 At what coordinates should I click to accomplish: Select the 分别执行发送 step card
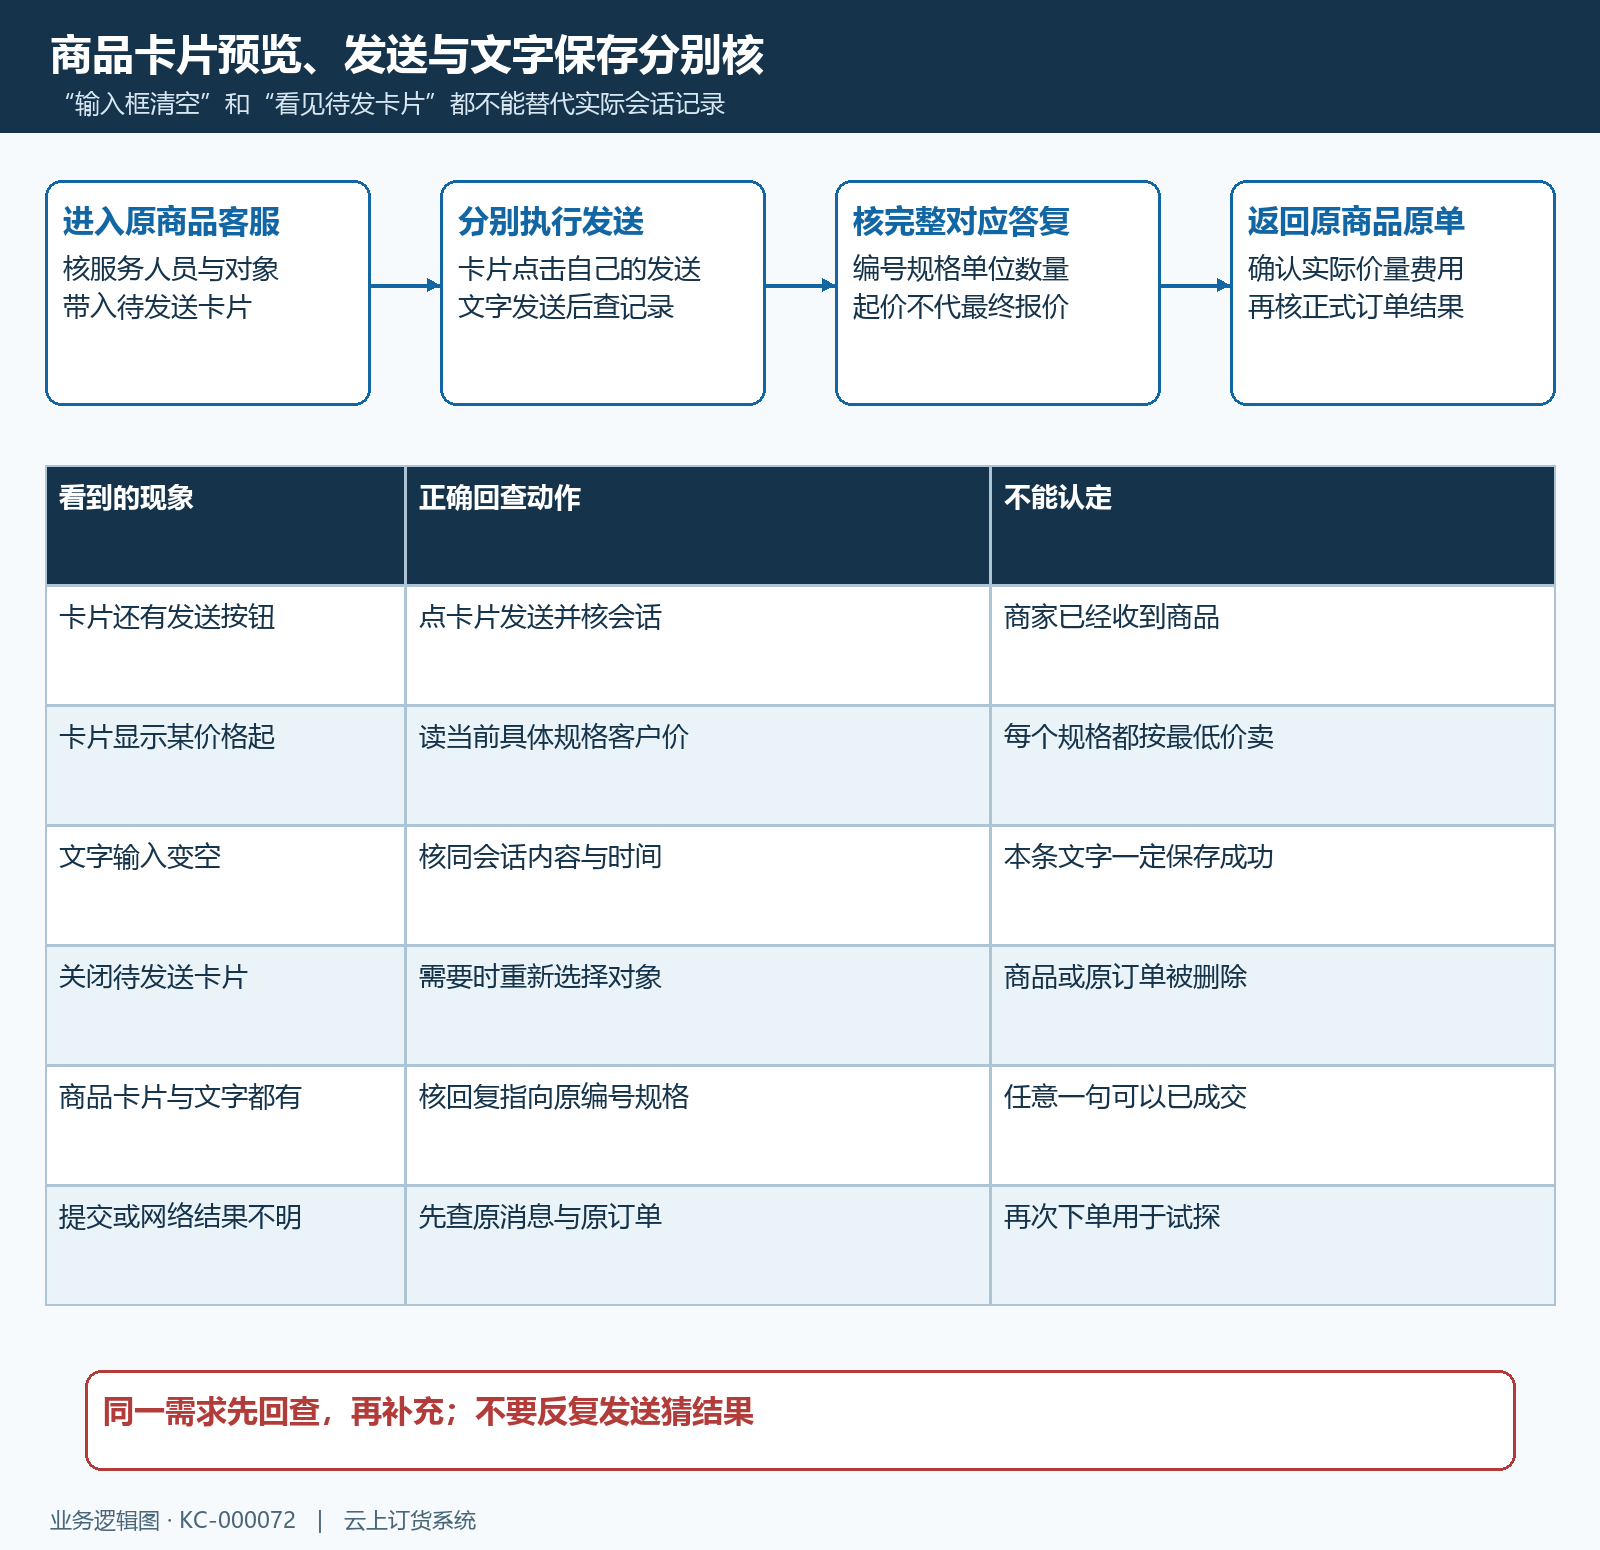[x=603, y=293]
